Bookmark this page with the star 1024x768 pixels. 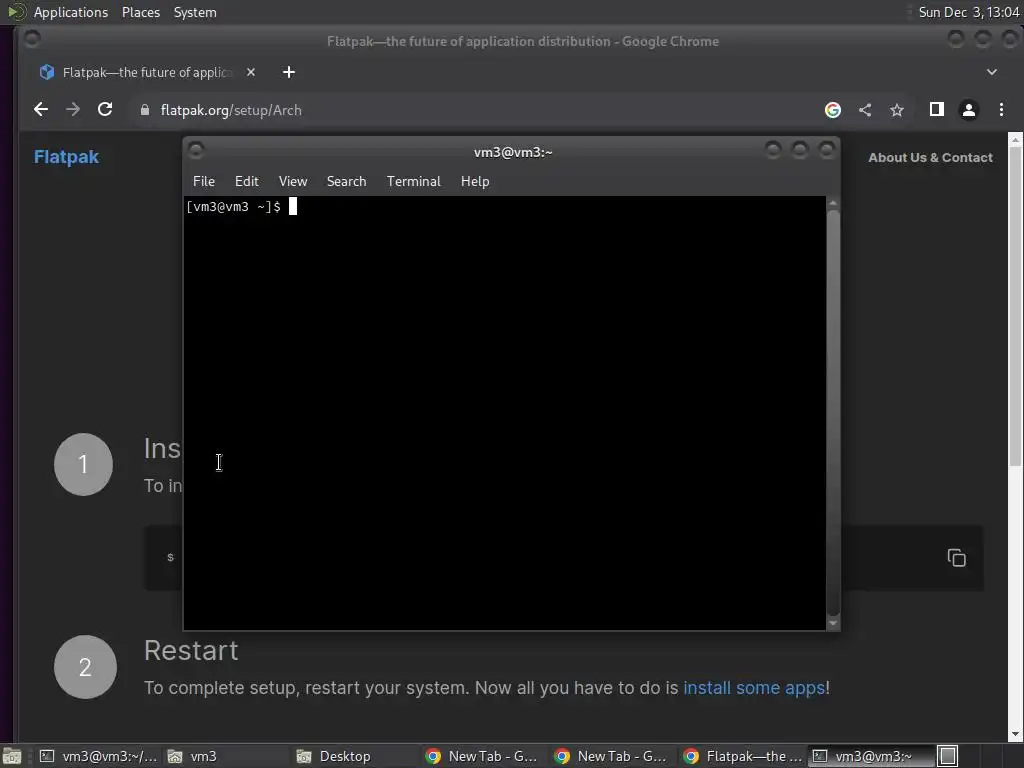pyautogui.click(x=897, y=110)
